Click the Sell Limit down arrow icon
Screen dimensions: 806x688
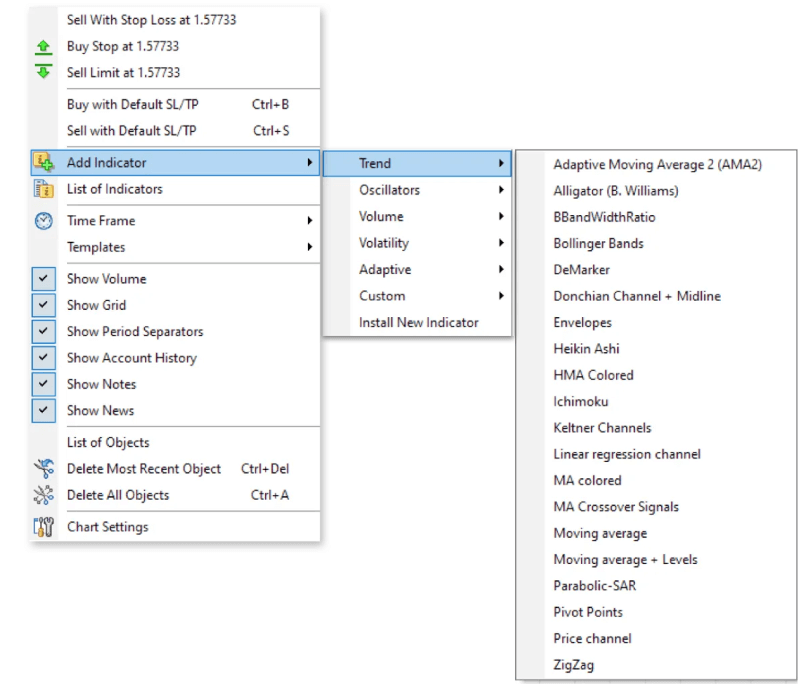pos(43,72)
